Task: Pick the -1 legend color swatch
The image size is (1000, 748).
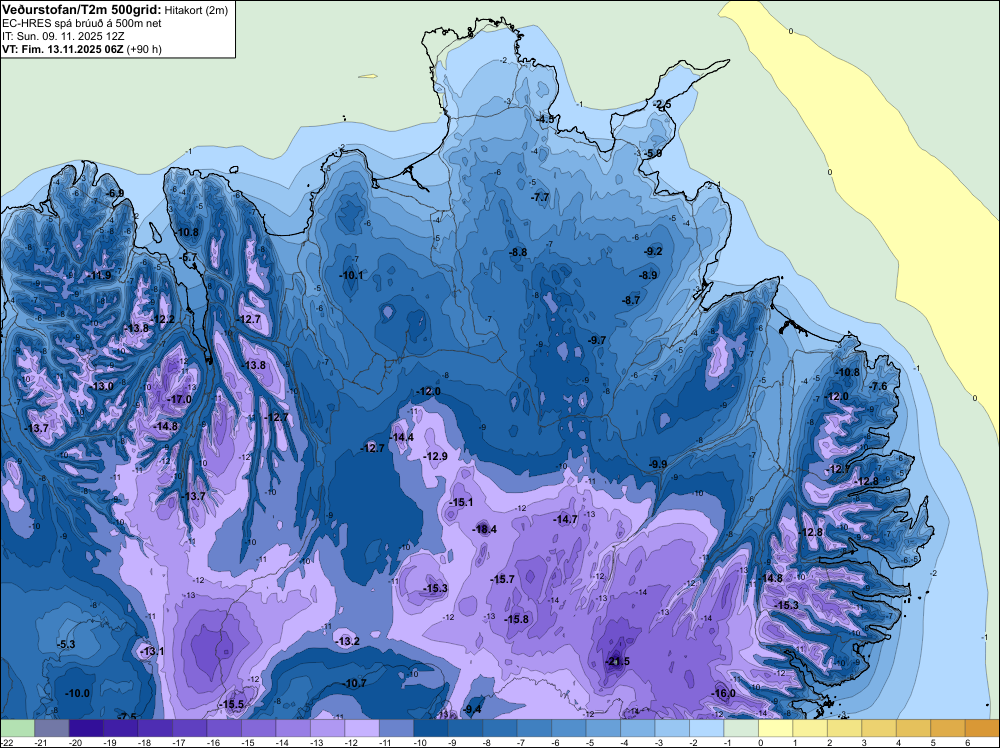Action: [x=741, y=728]
